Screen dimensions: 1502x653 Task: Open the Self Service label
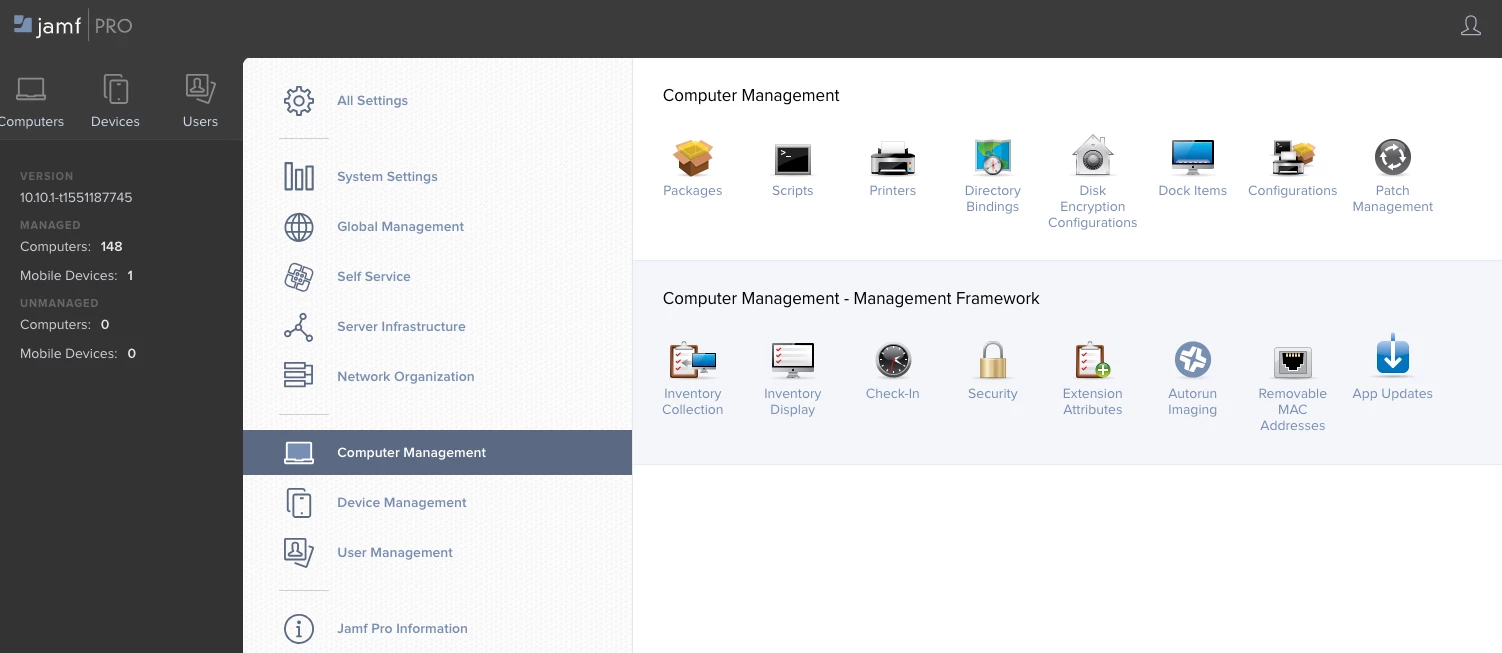coord(374,277)
